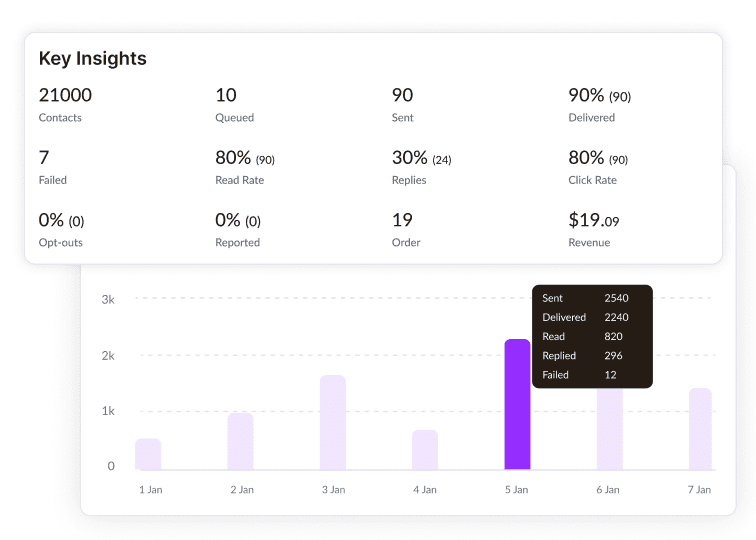Click the Click Rate label
The width and height of the screenshot is (756, 540).
tap(593, 180)
